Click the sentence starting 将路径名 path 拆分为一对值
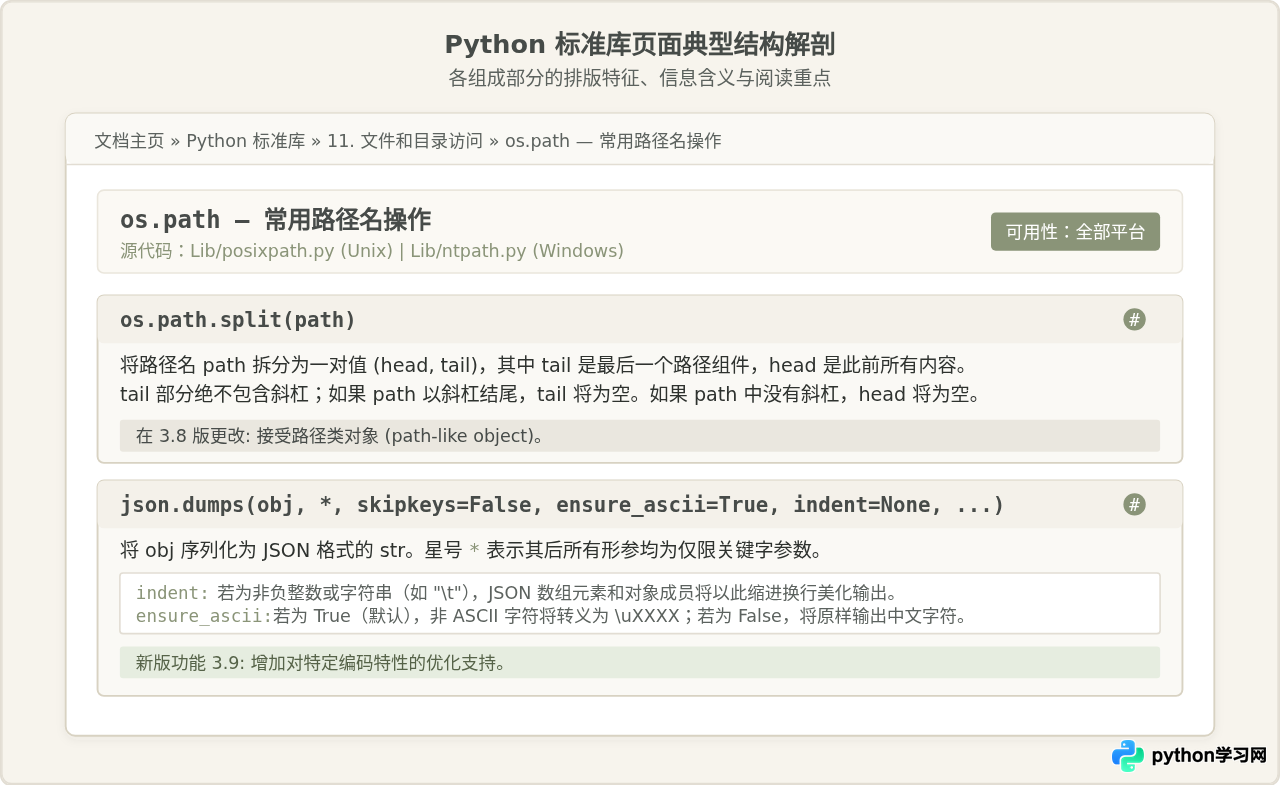The width and height of the screenshot is (1280, 786). coord(545,365)
